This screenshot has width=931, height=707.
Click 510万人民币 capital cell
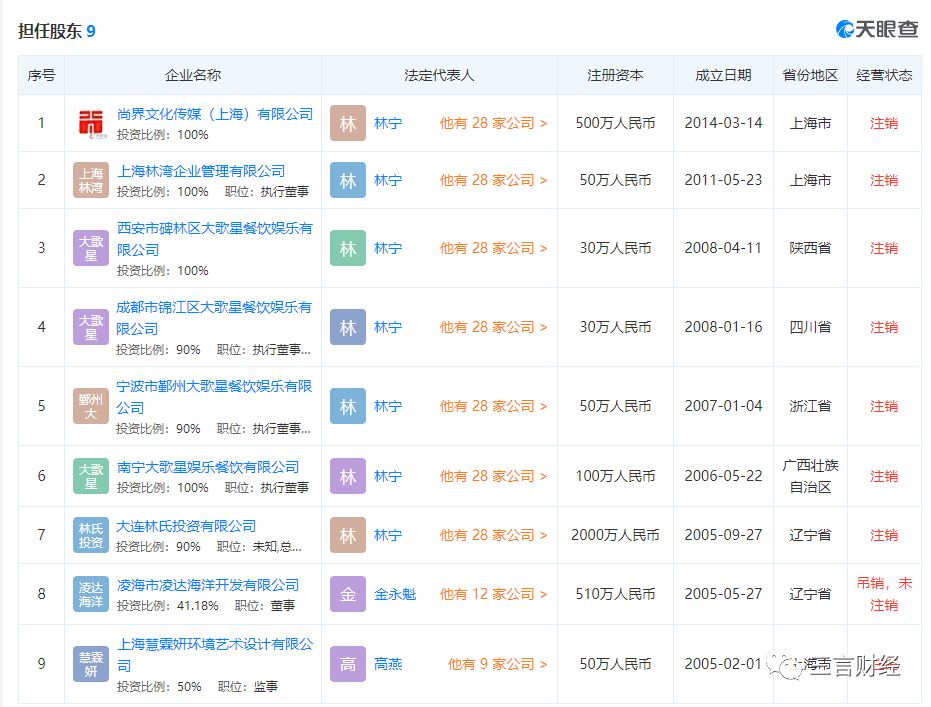pos(615,594)
